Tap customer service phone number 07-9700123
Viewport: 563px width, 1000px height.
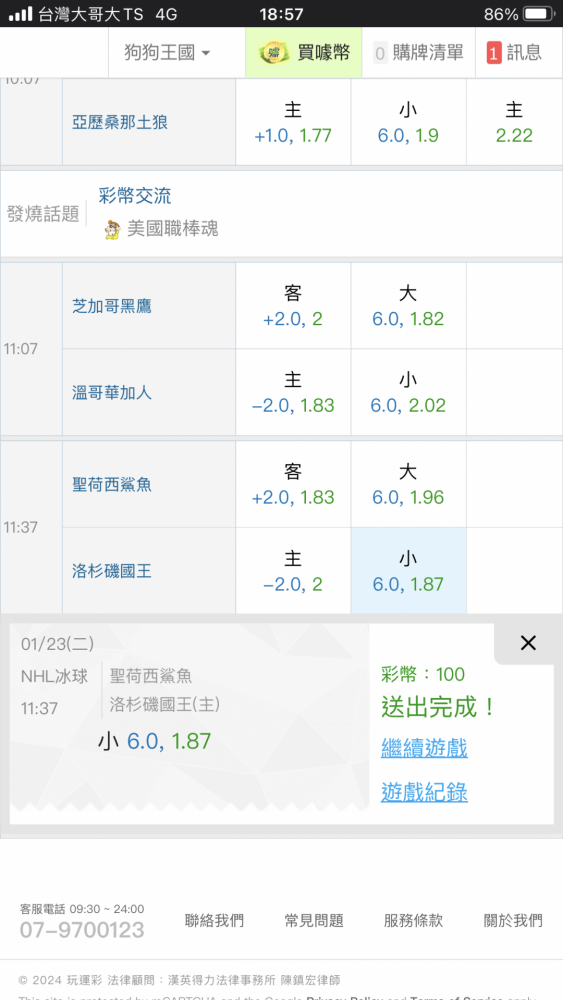[x=82, y=930]
